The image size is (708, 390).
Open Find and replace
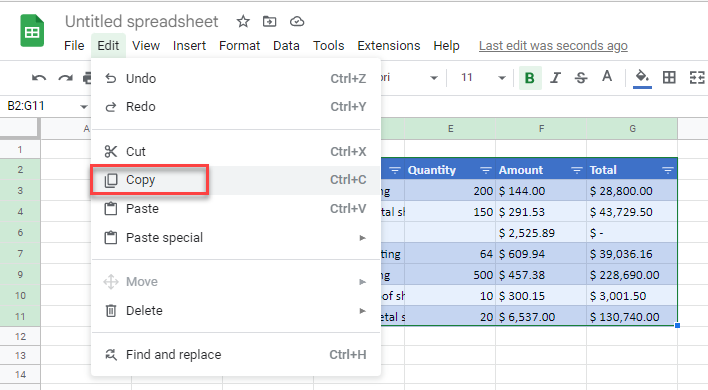click(236, 355)
